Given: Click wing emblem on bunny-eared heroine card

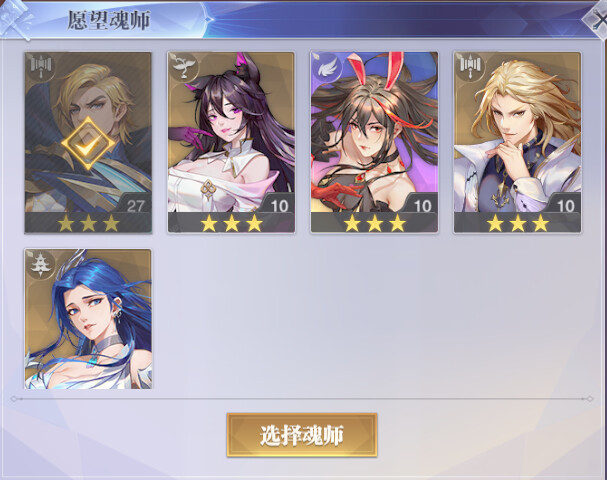Looking at the screenshot, I should coord(326,69).
